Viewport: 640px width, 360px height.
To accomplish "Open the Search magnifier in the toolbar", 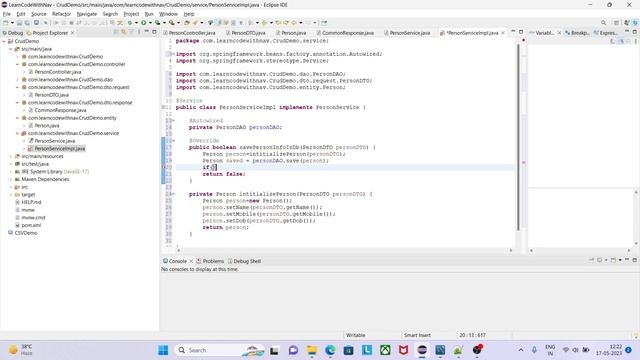I will click(603, 23).
